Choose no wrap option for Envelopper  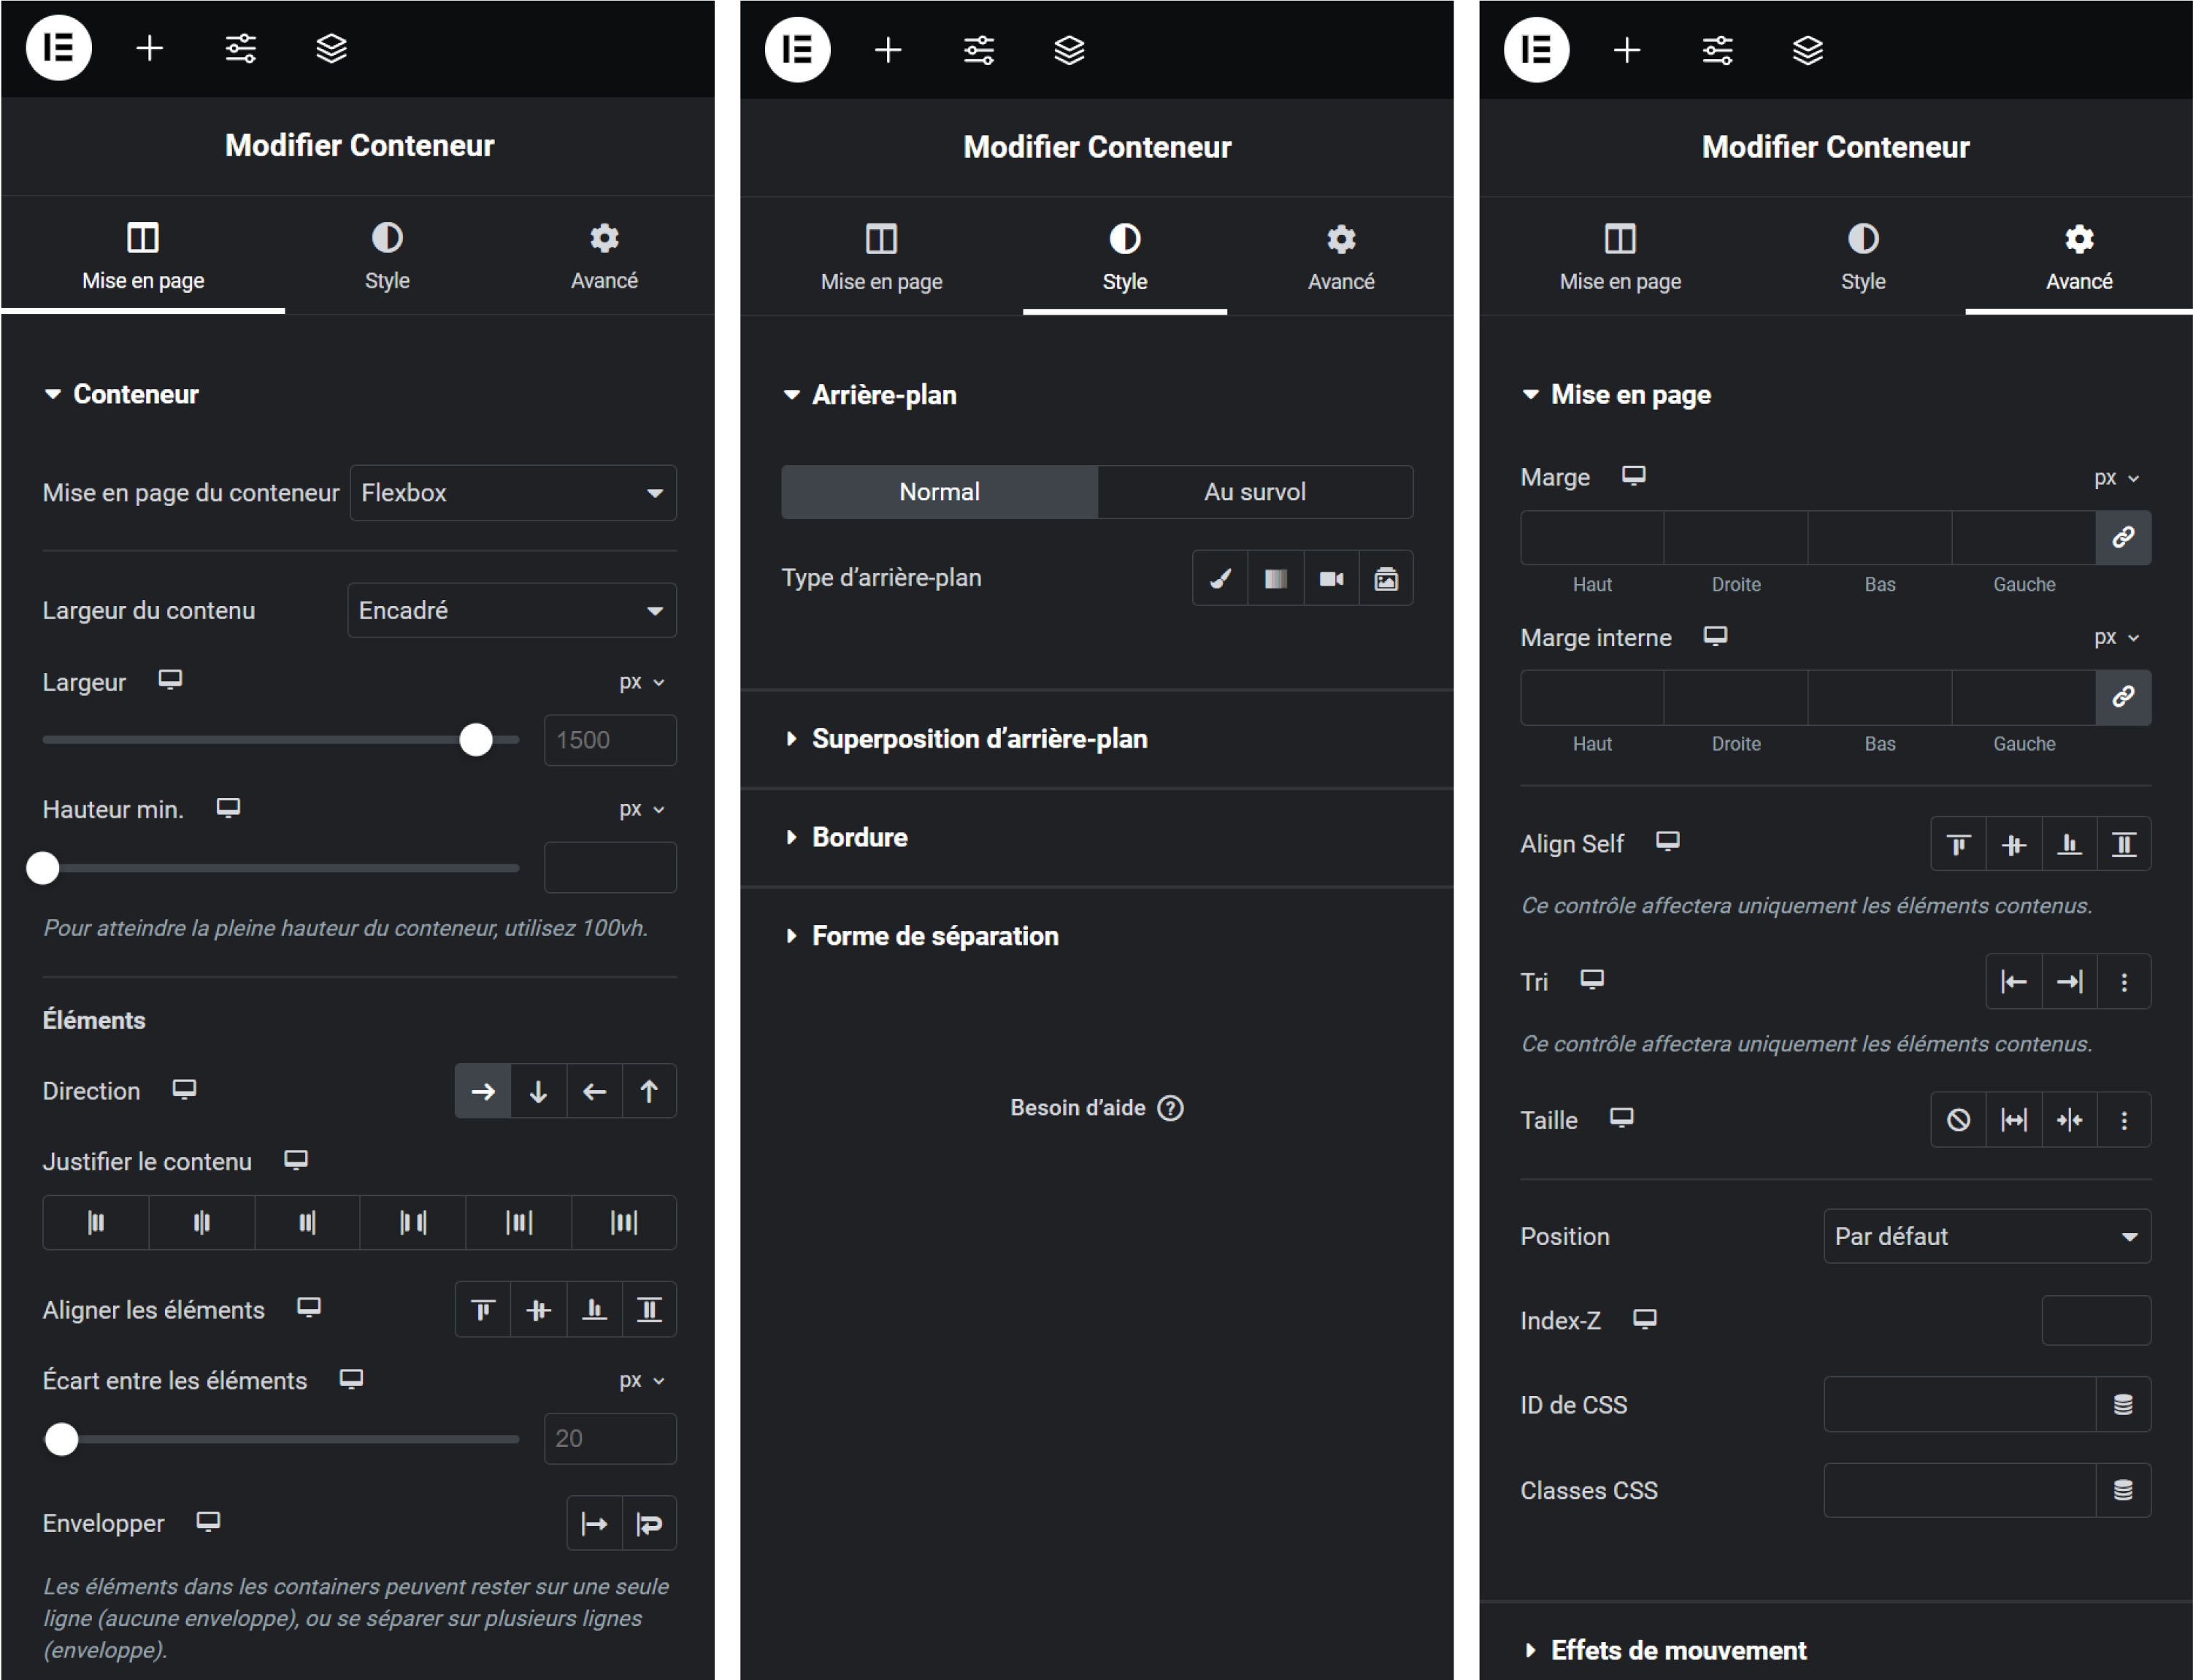click(594, 1524)
